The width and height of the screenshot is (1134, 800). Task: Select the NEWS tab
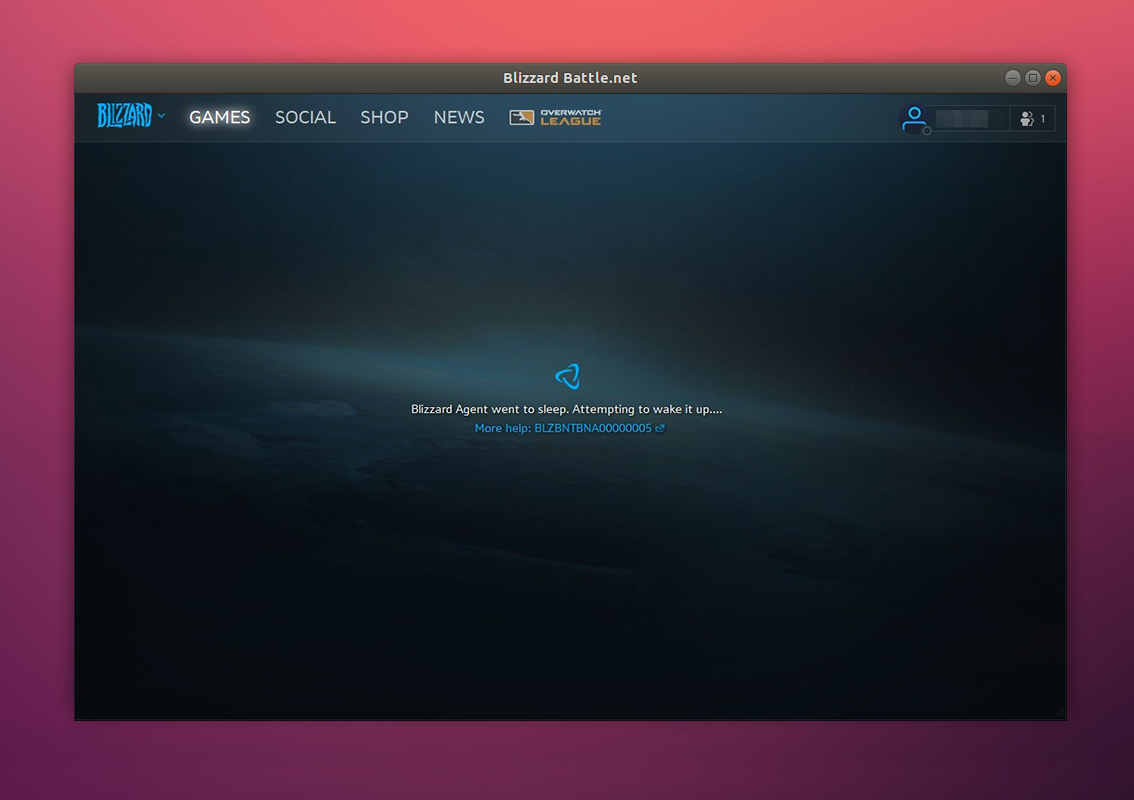coord(459,117)
